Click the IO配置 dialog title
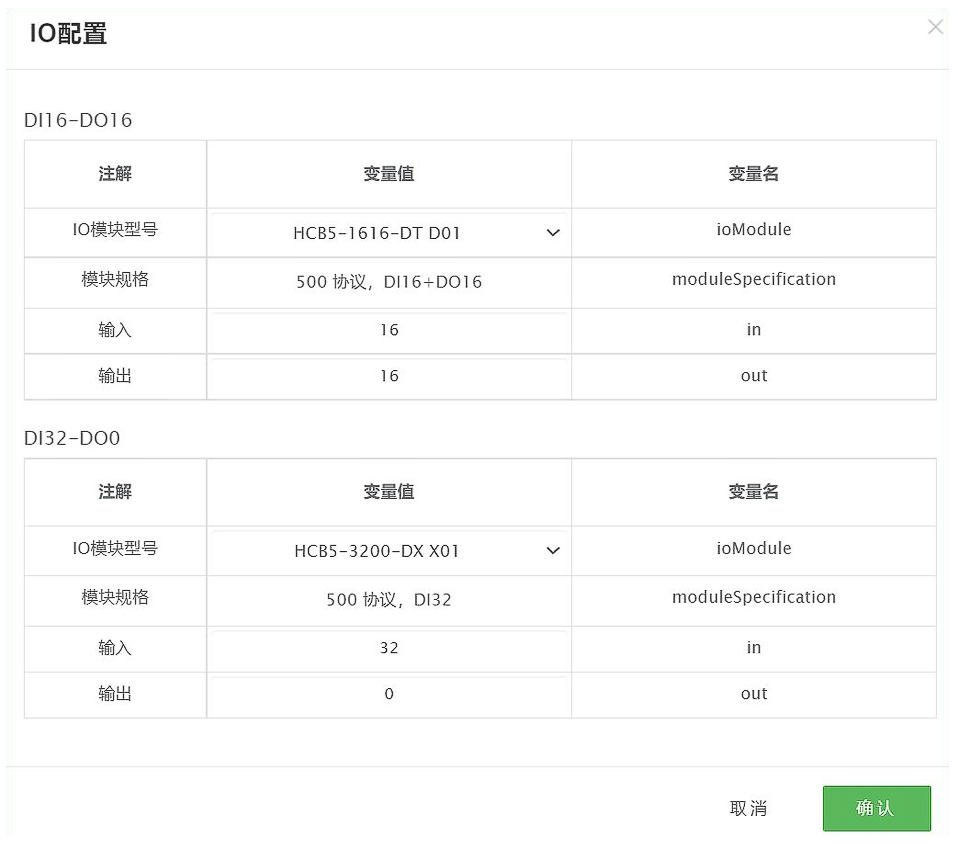Screen dimensions: 958x849 pyautogui.click(x=68, y=34)
